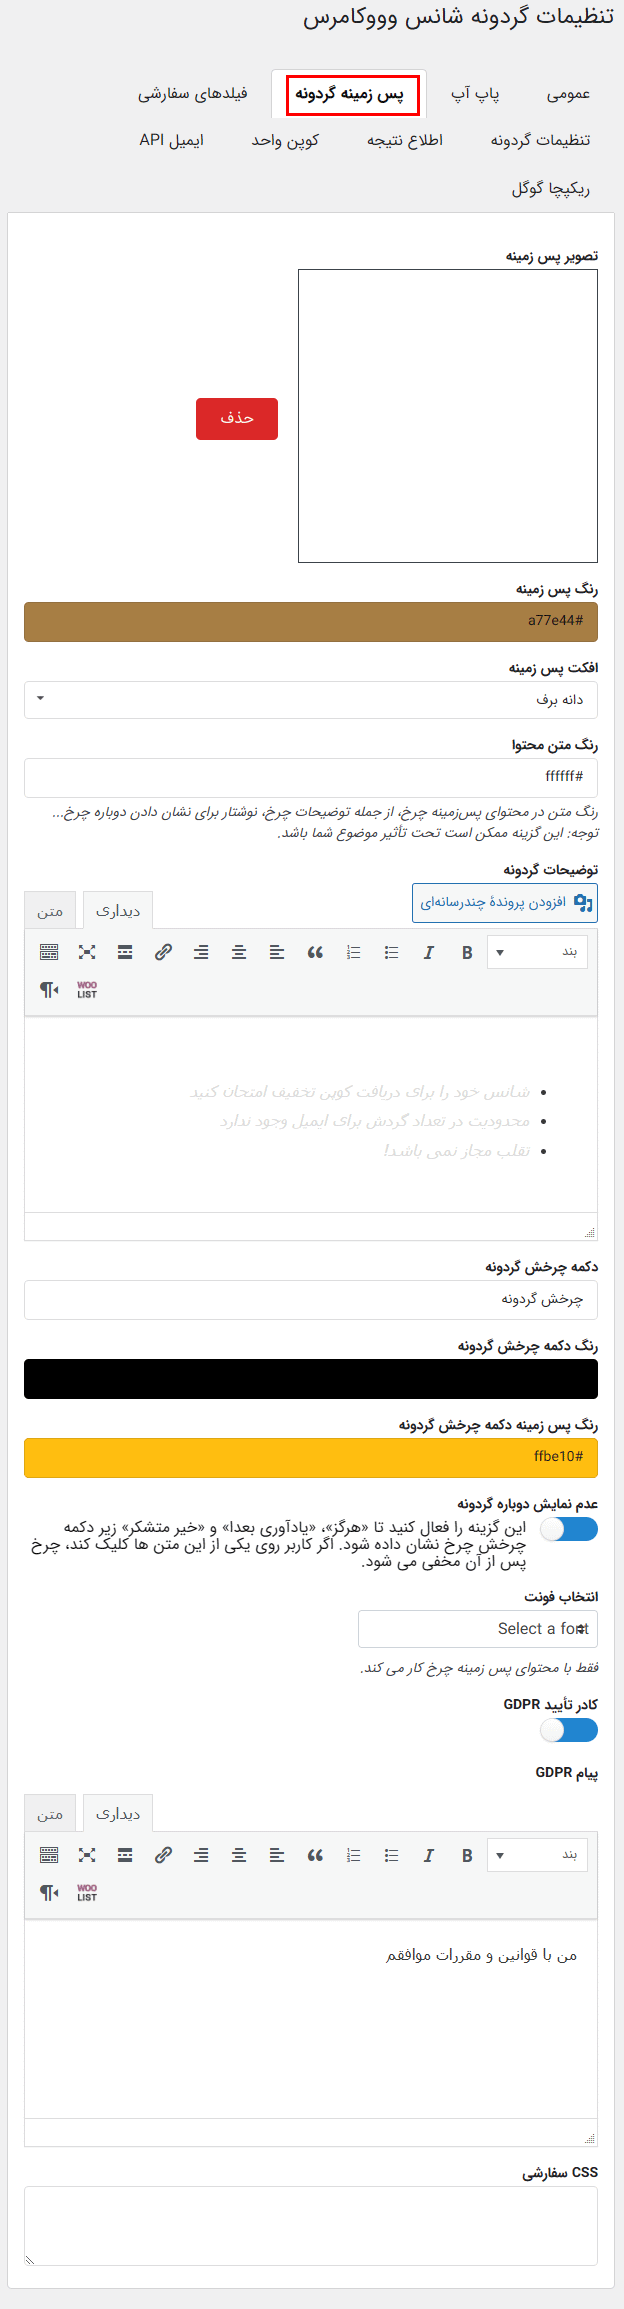The image size is (624, 2309).
Task: Click inside GDPR message text من با قوانین
Action: (482, 1954)
